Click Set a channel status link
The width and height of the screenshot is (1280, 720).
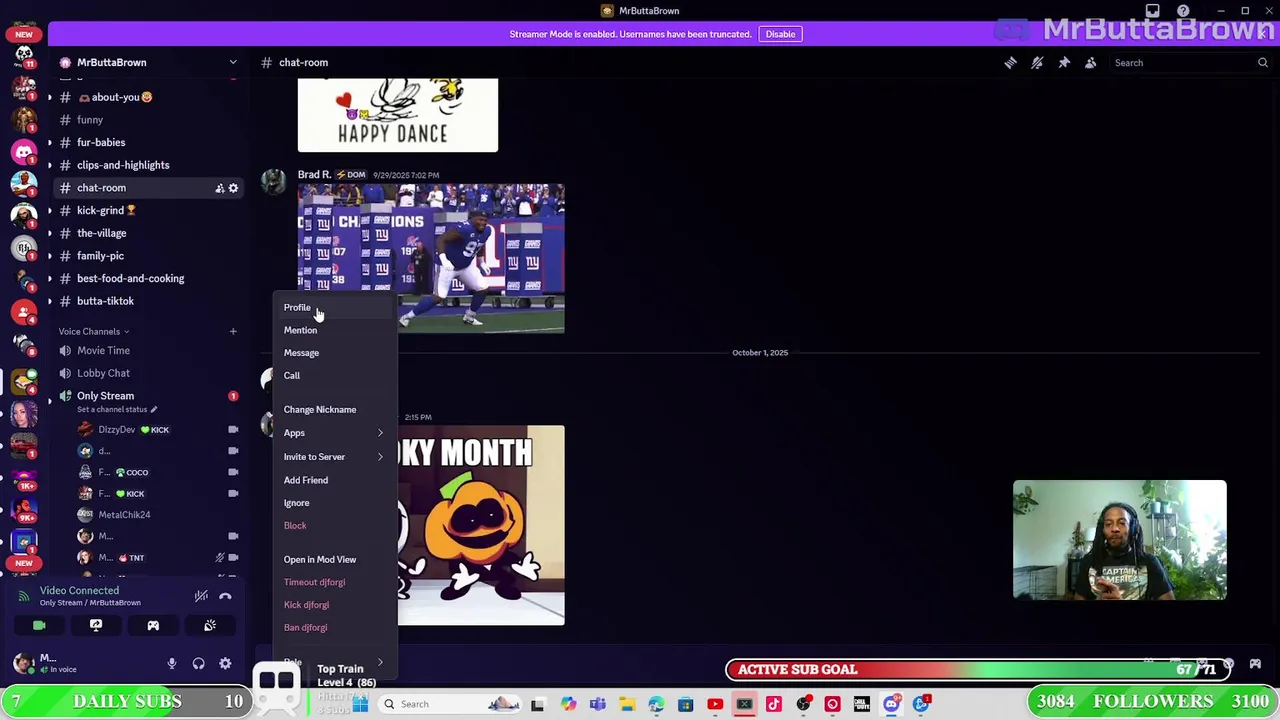(116, 409)
